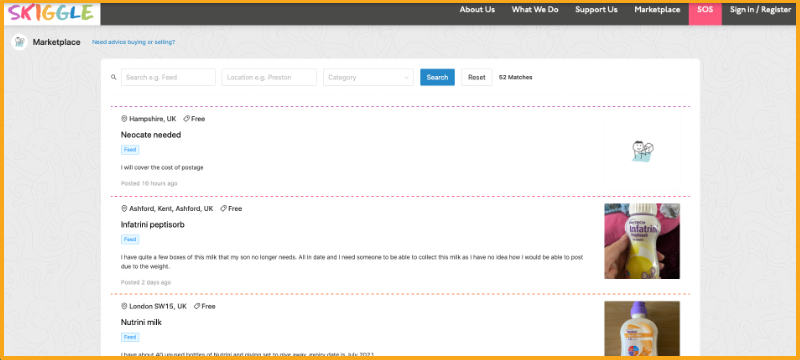
Task: Click Marketplace page heading text
Action: (57, 42)
